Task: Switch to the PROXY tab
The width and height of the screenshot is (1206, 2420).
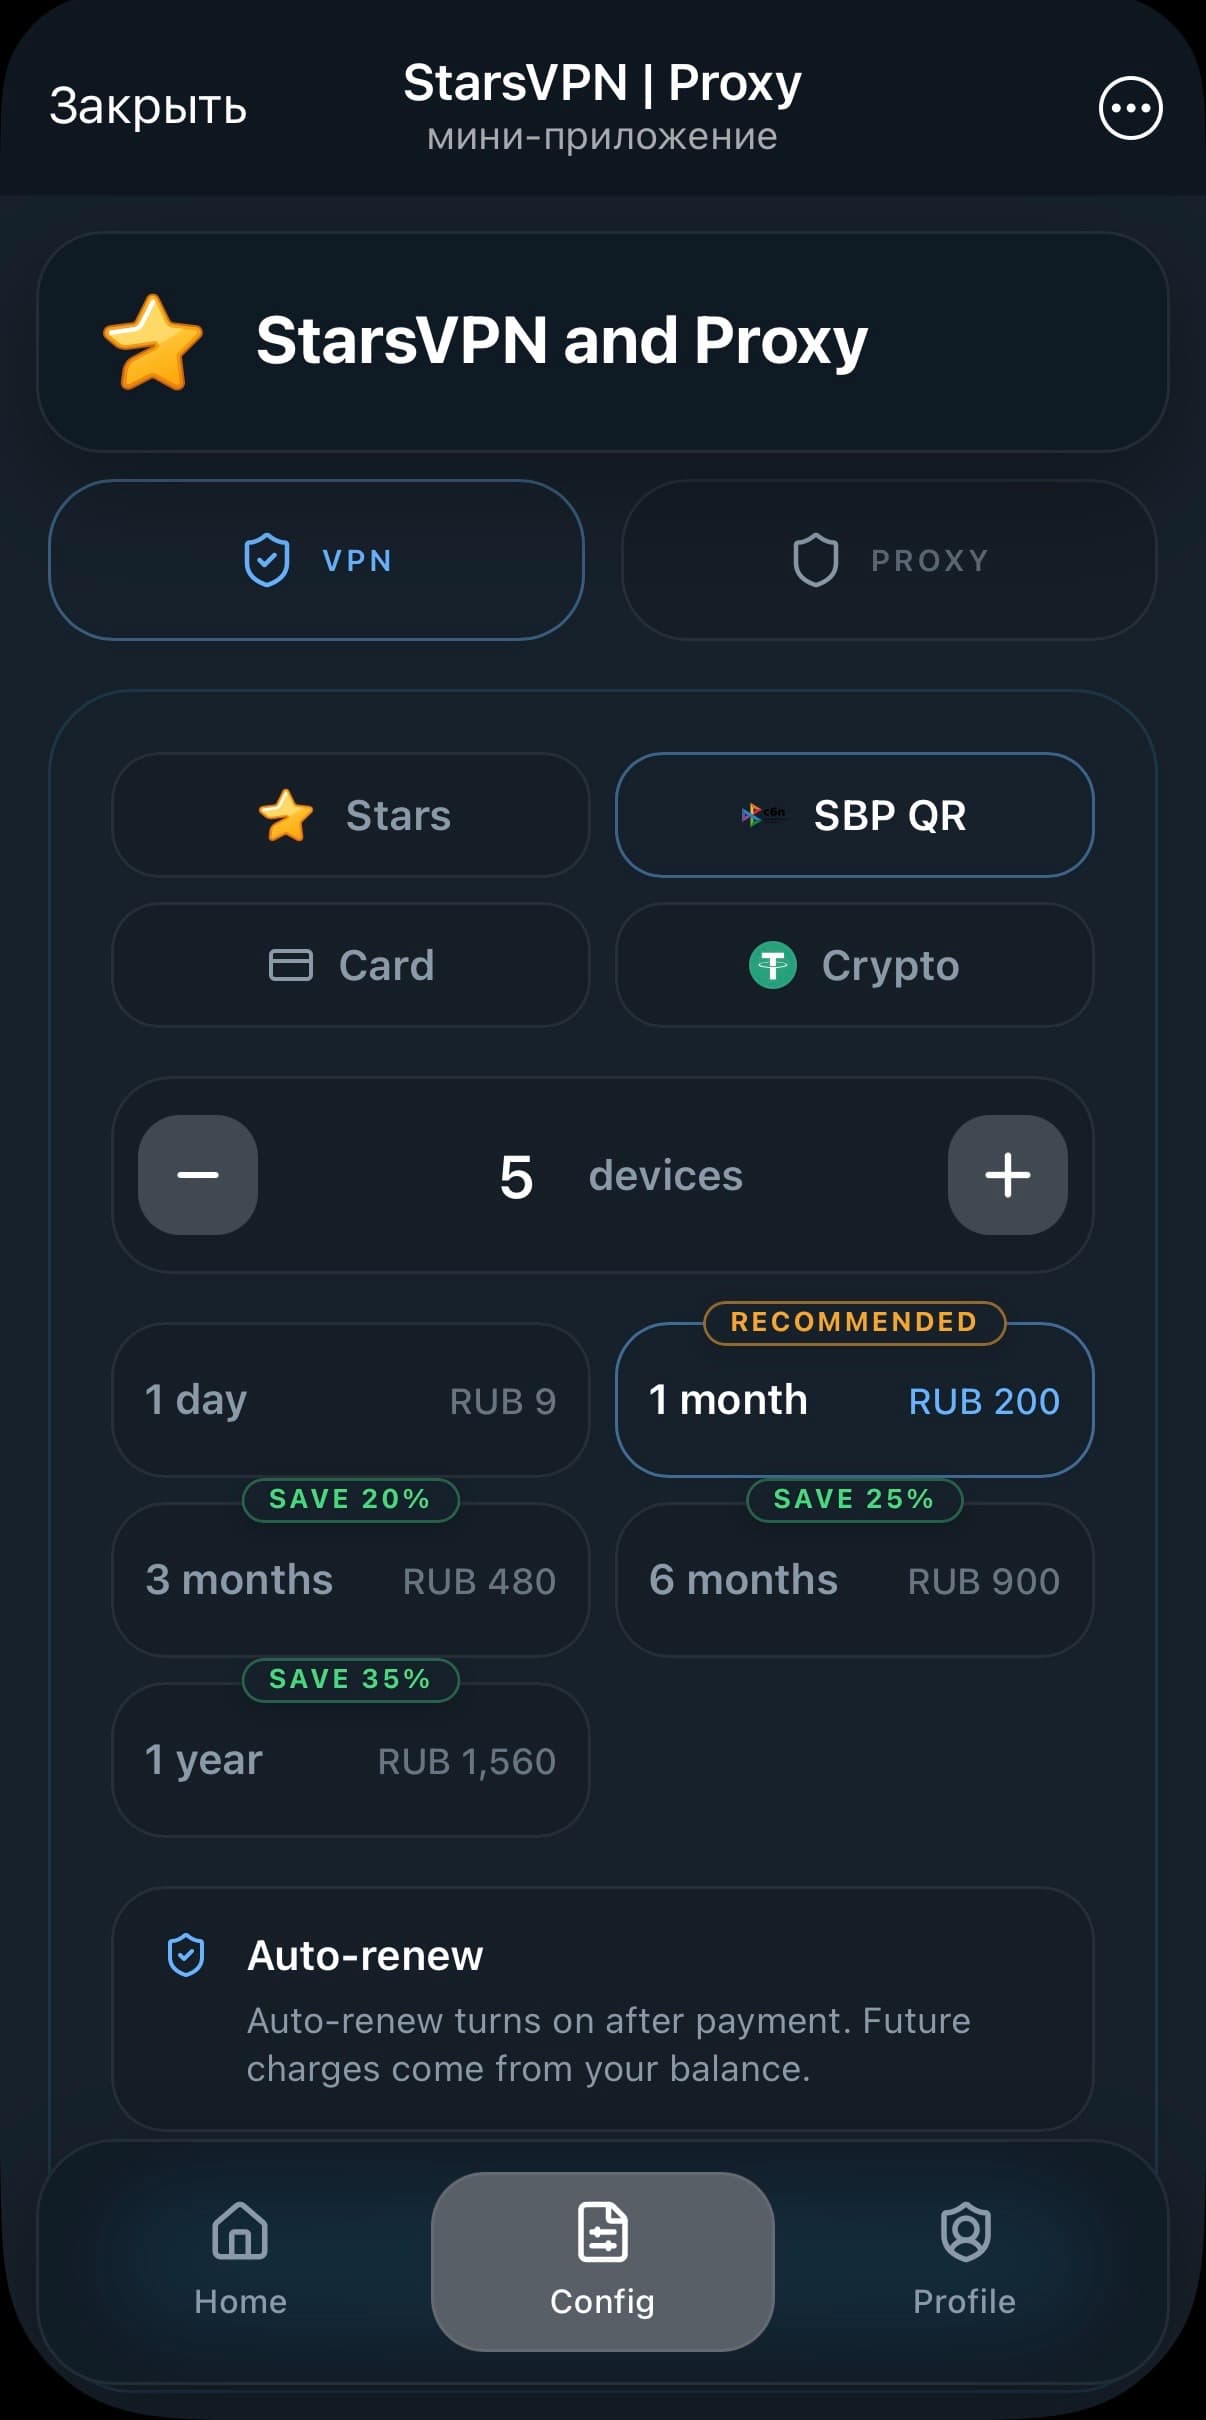Action: 889,560
